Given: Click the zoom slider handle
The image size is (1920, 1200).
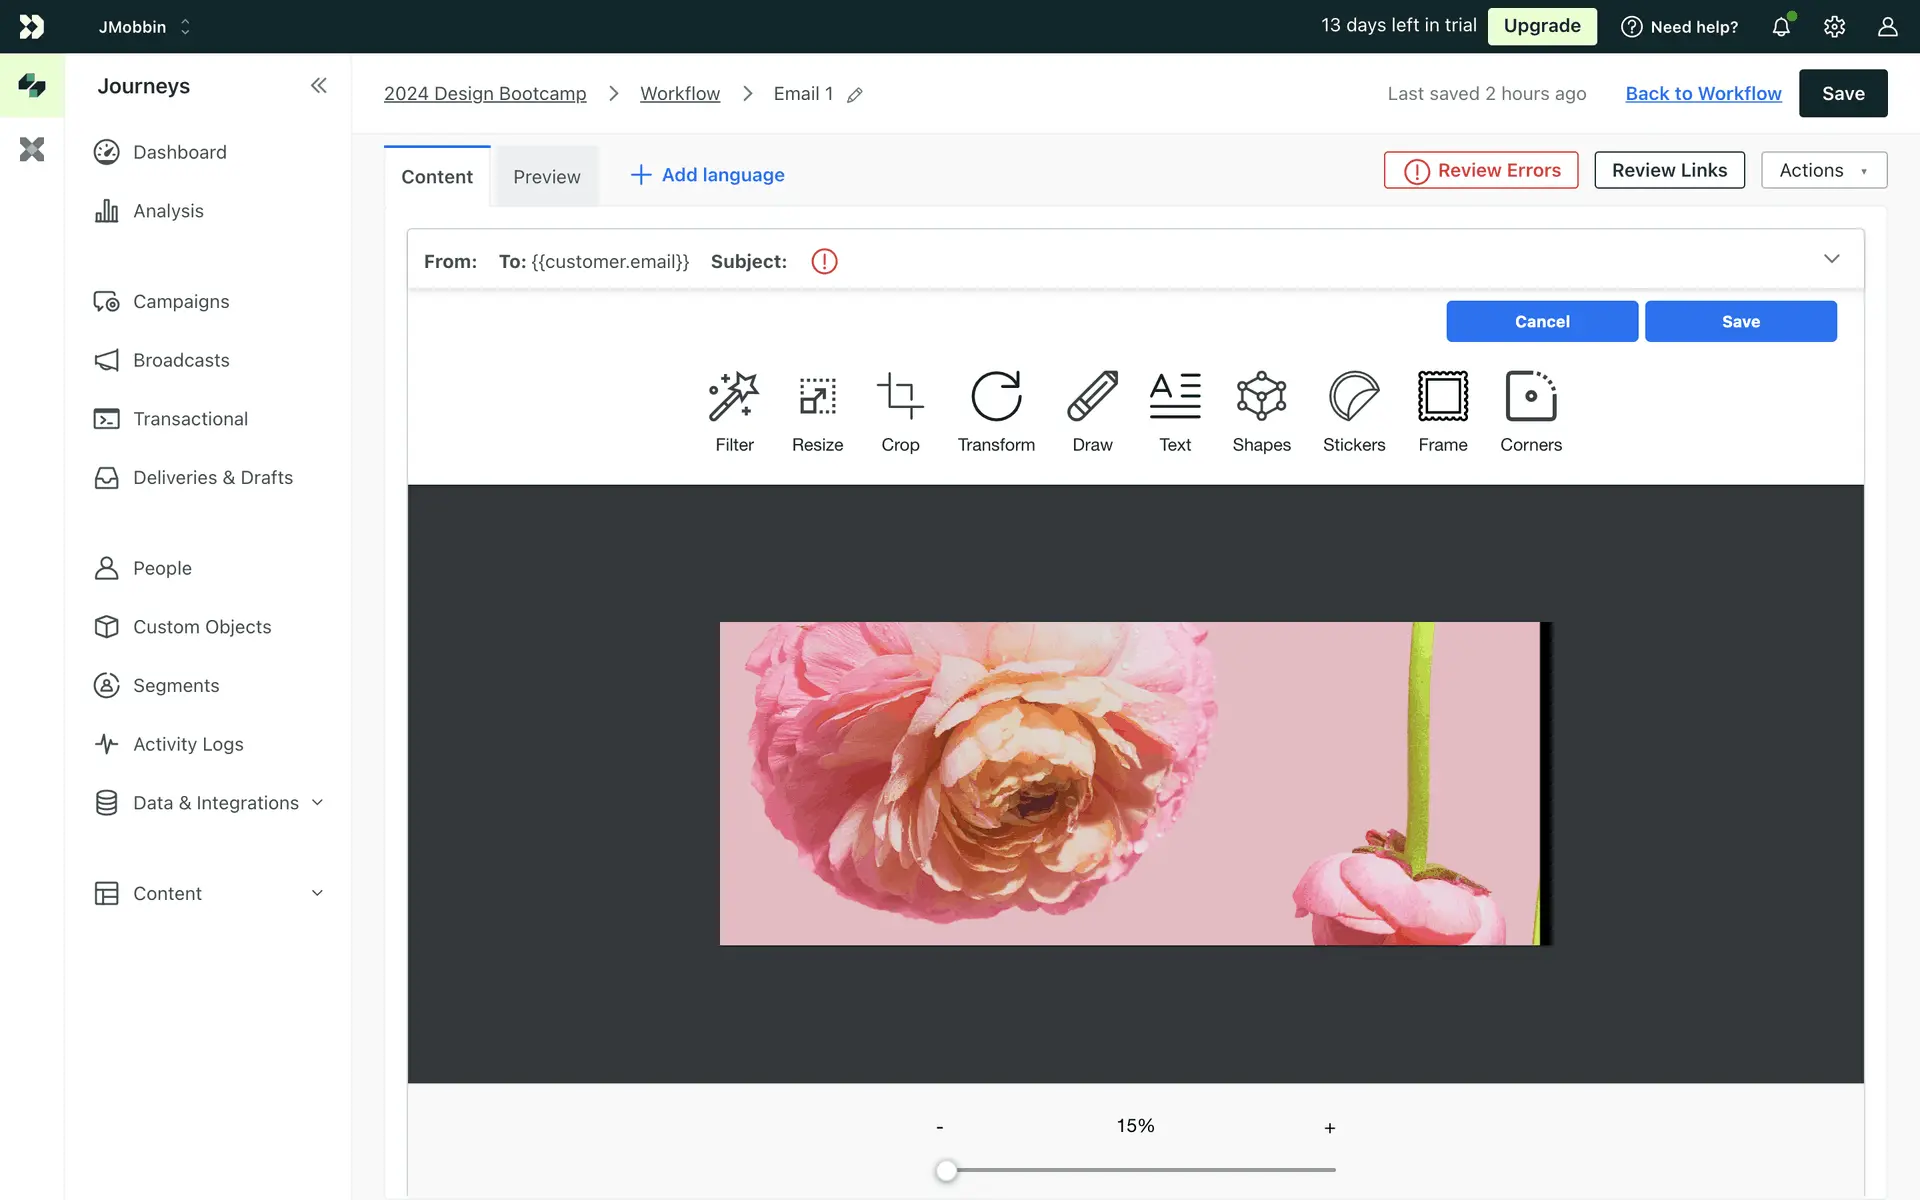Looking at the screenshot, I should point(946,1170).
